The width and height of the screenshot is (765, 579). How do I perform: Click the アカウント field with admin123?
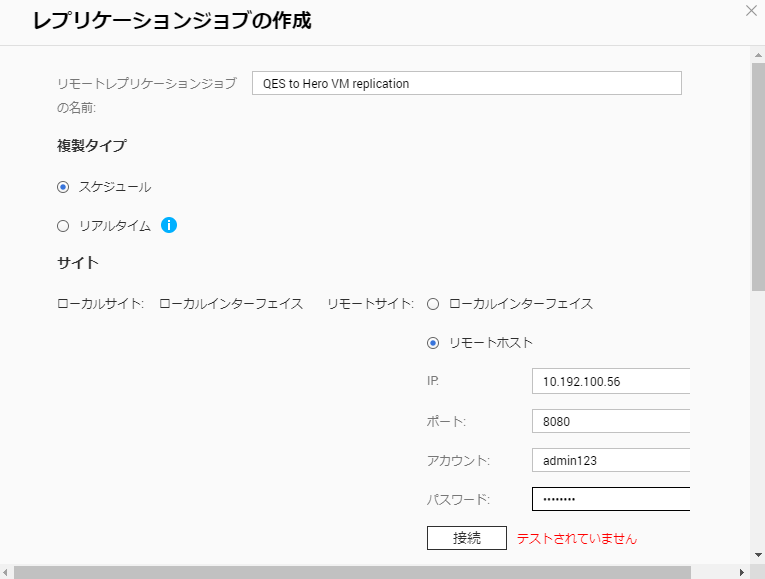pos(611,460)
